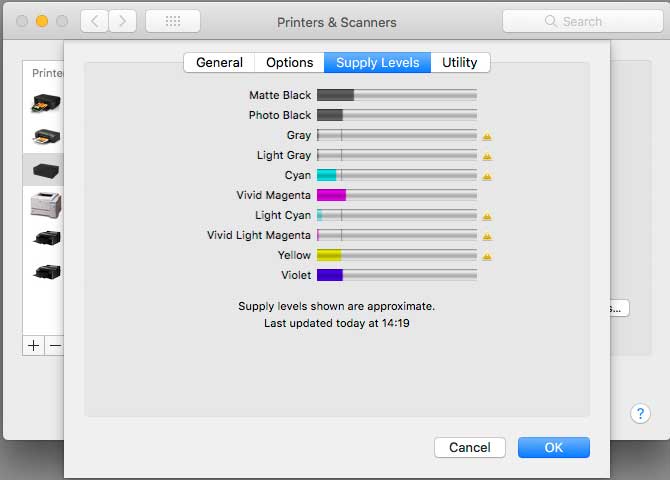
Task: Click the forward navigation arrow
Action: (122, 21)
